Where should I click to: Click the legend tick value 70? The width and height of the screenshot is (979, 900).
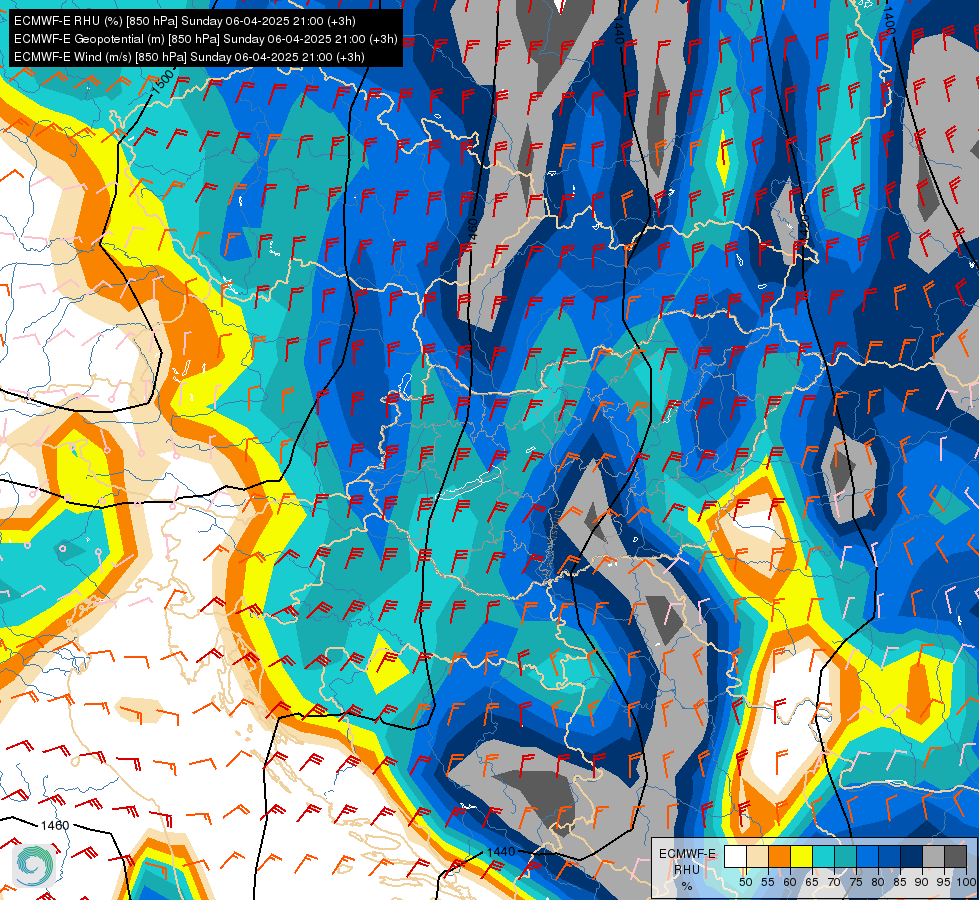(x=834, y=882)
